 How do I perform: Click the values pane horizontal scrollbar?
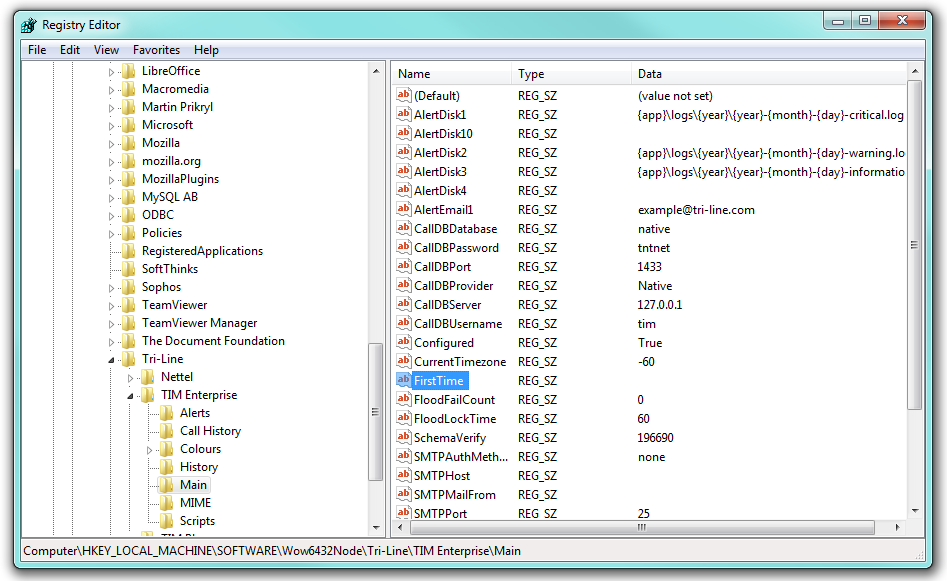(x=640, y=527)
